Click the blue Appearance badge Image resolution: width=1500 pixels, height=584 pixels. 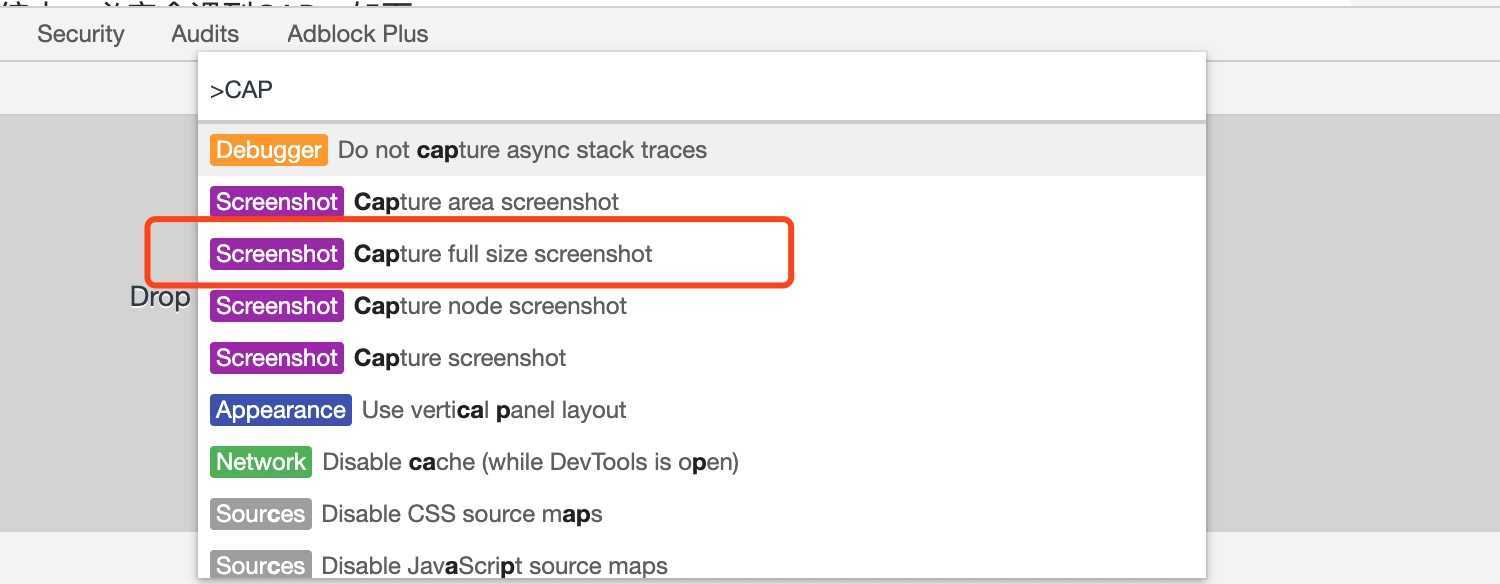click(281, 410)
